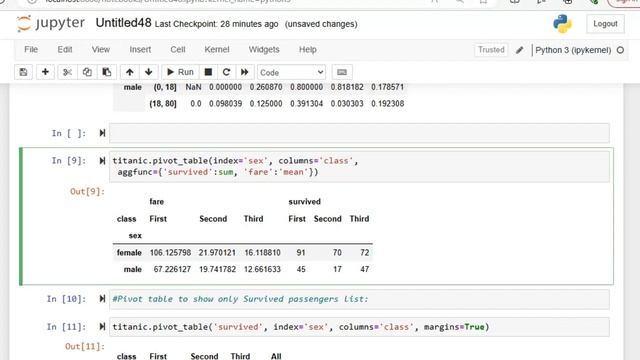Click the value 19.741782
640x360 pixels.
click(x=218, y=269)
